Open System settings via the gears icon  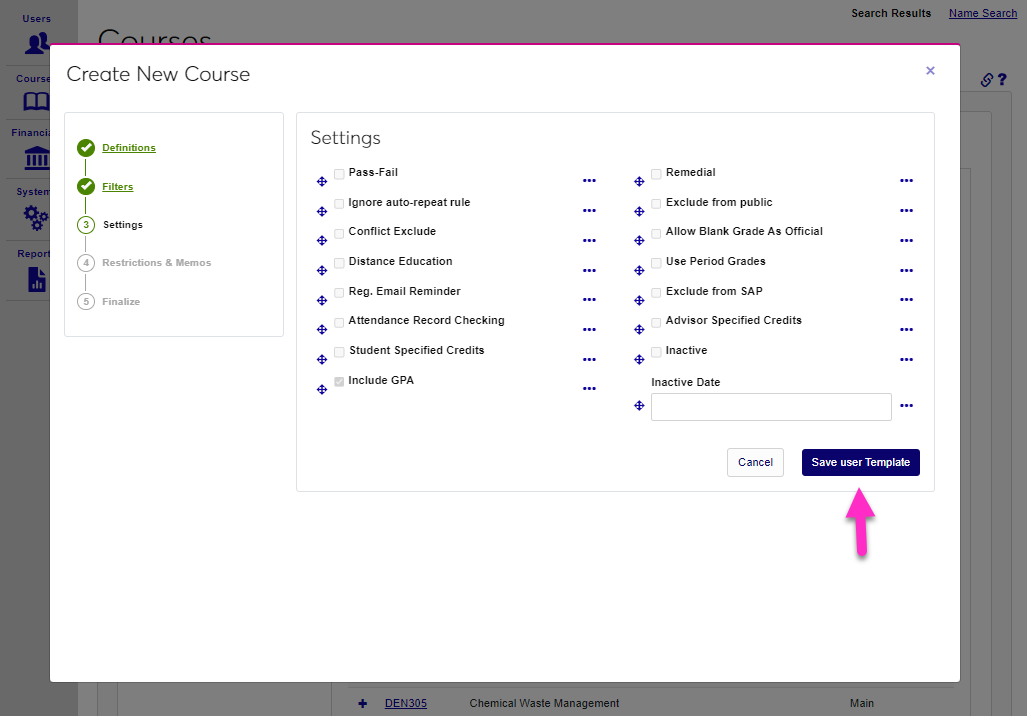pyautogui.click(x=35, y=217)
